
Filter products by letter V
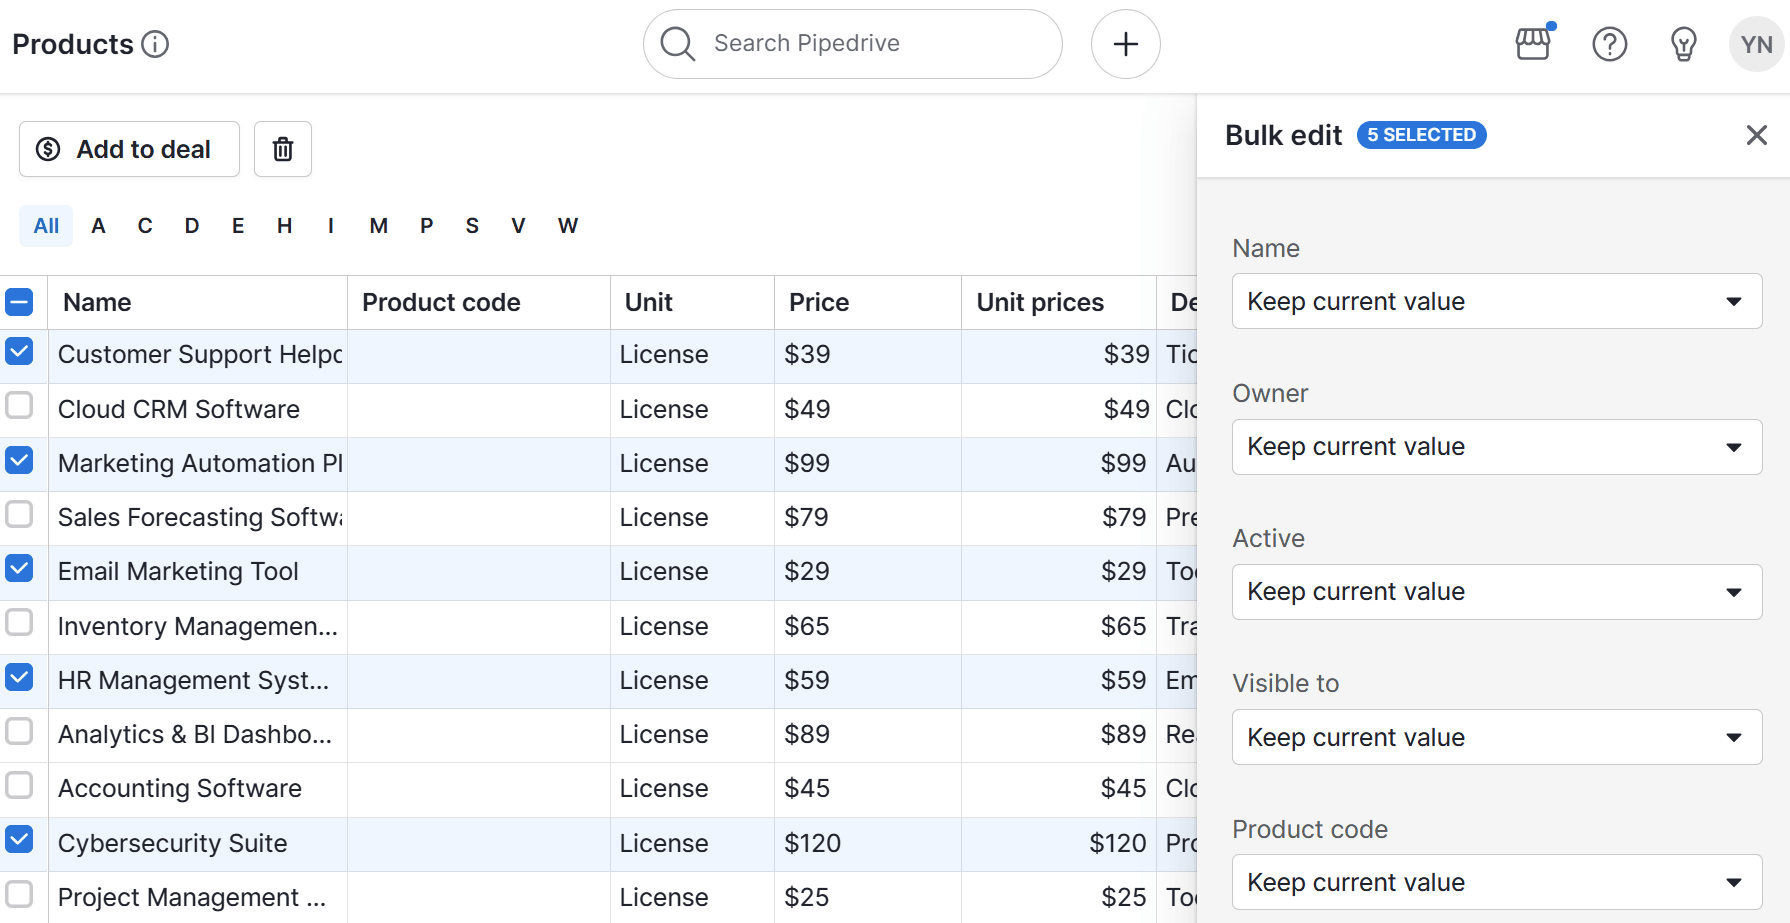(518, 226)
